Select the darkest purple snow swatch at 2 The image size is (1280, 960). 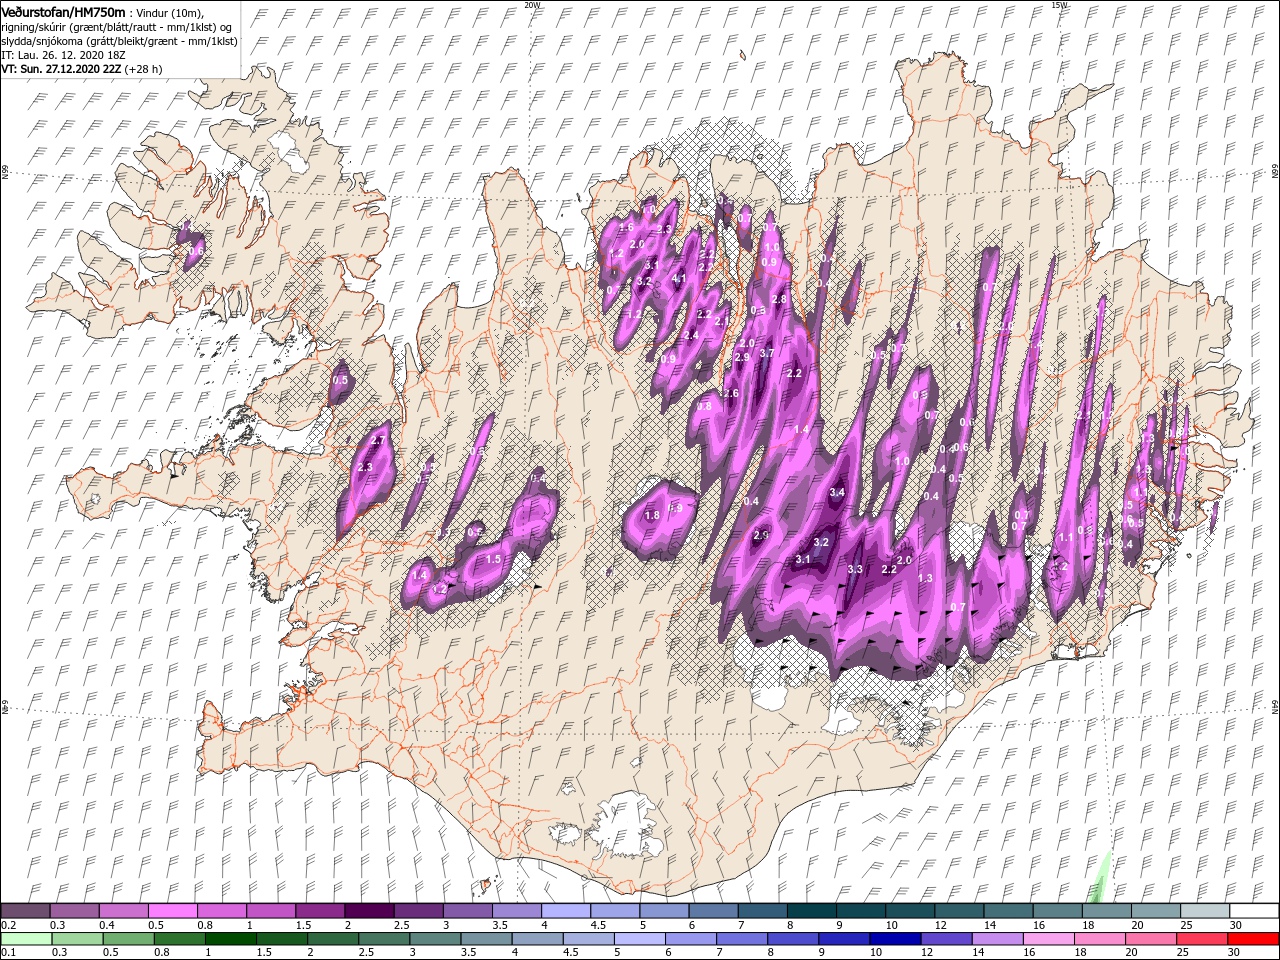coord(369,911)
